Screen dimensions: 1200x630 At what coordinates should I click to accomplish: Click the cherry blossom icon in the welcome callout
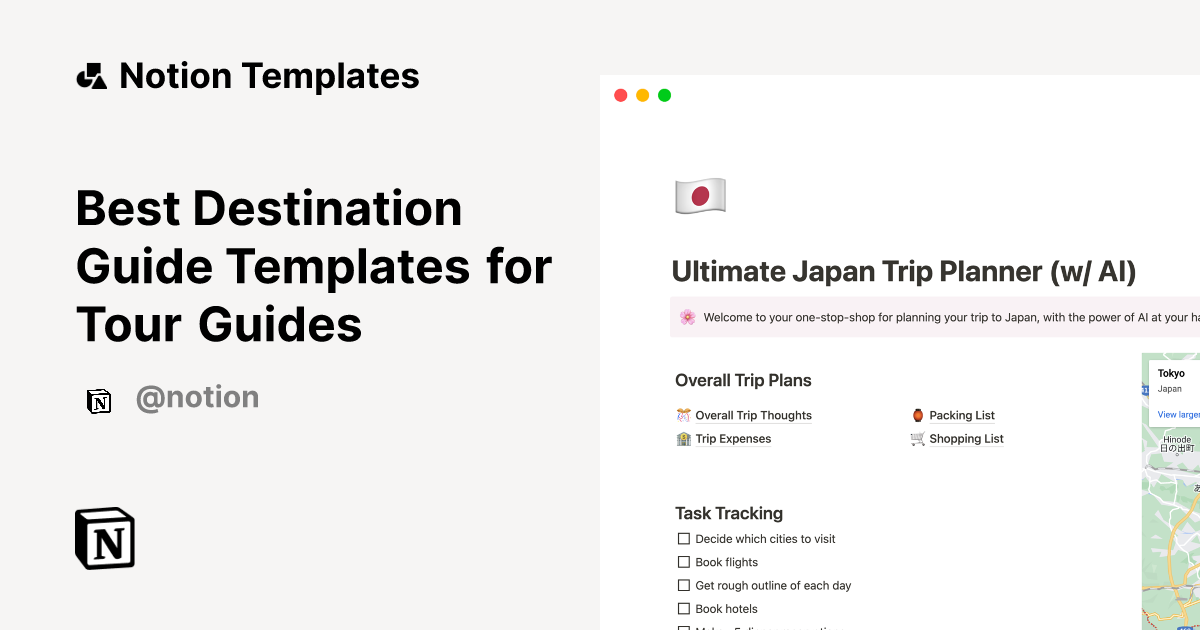click(689, 316)
